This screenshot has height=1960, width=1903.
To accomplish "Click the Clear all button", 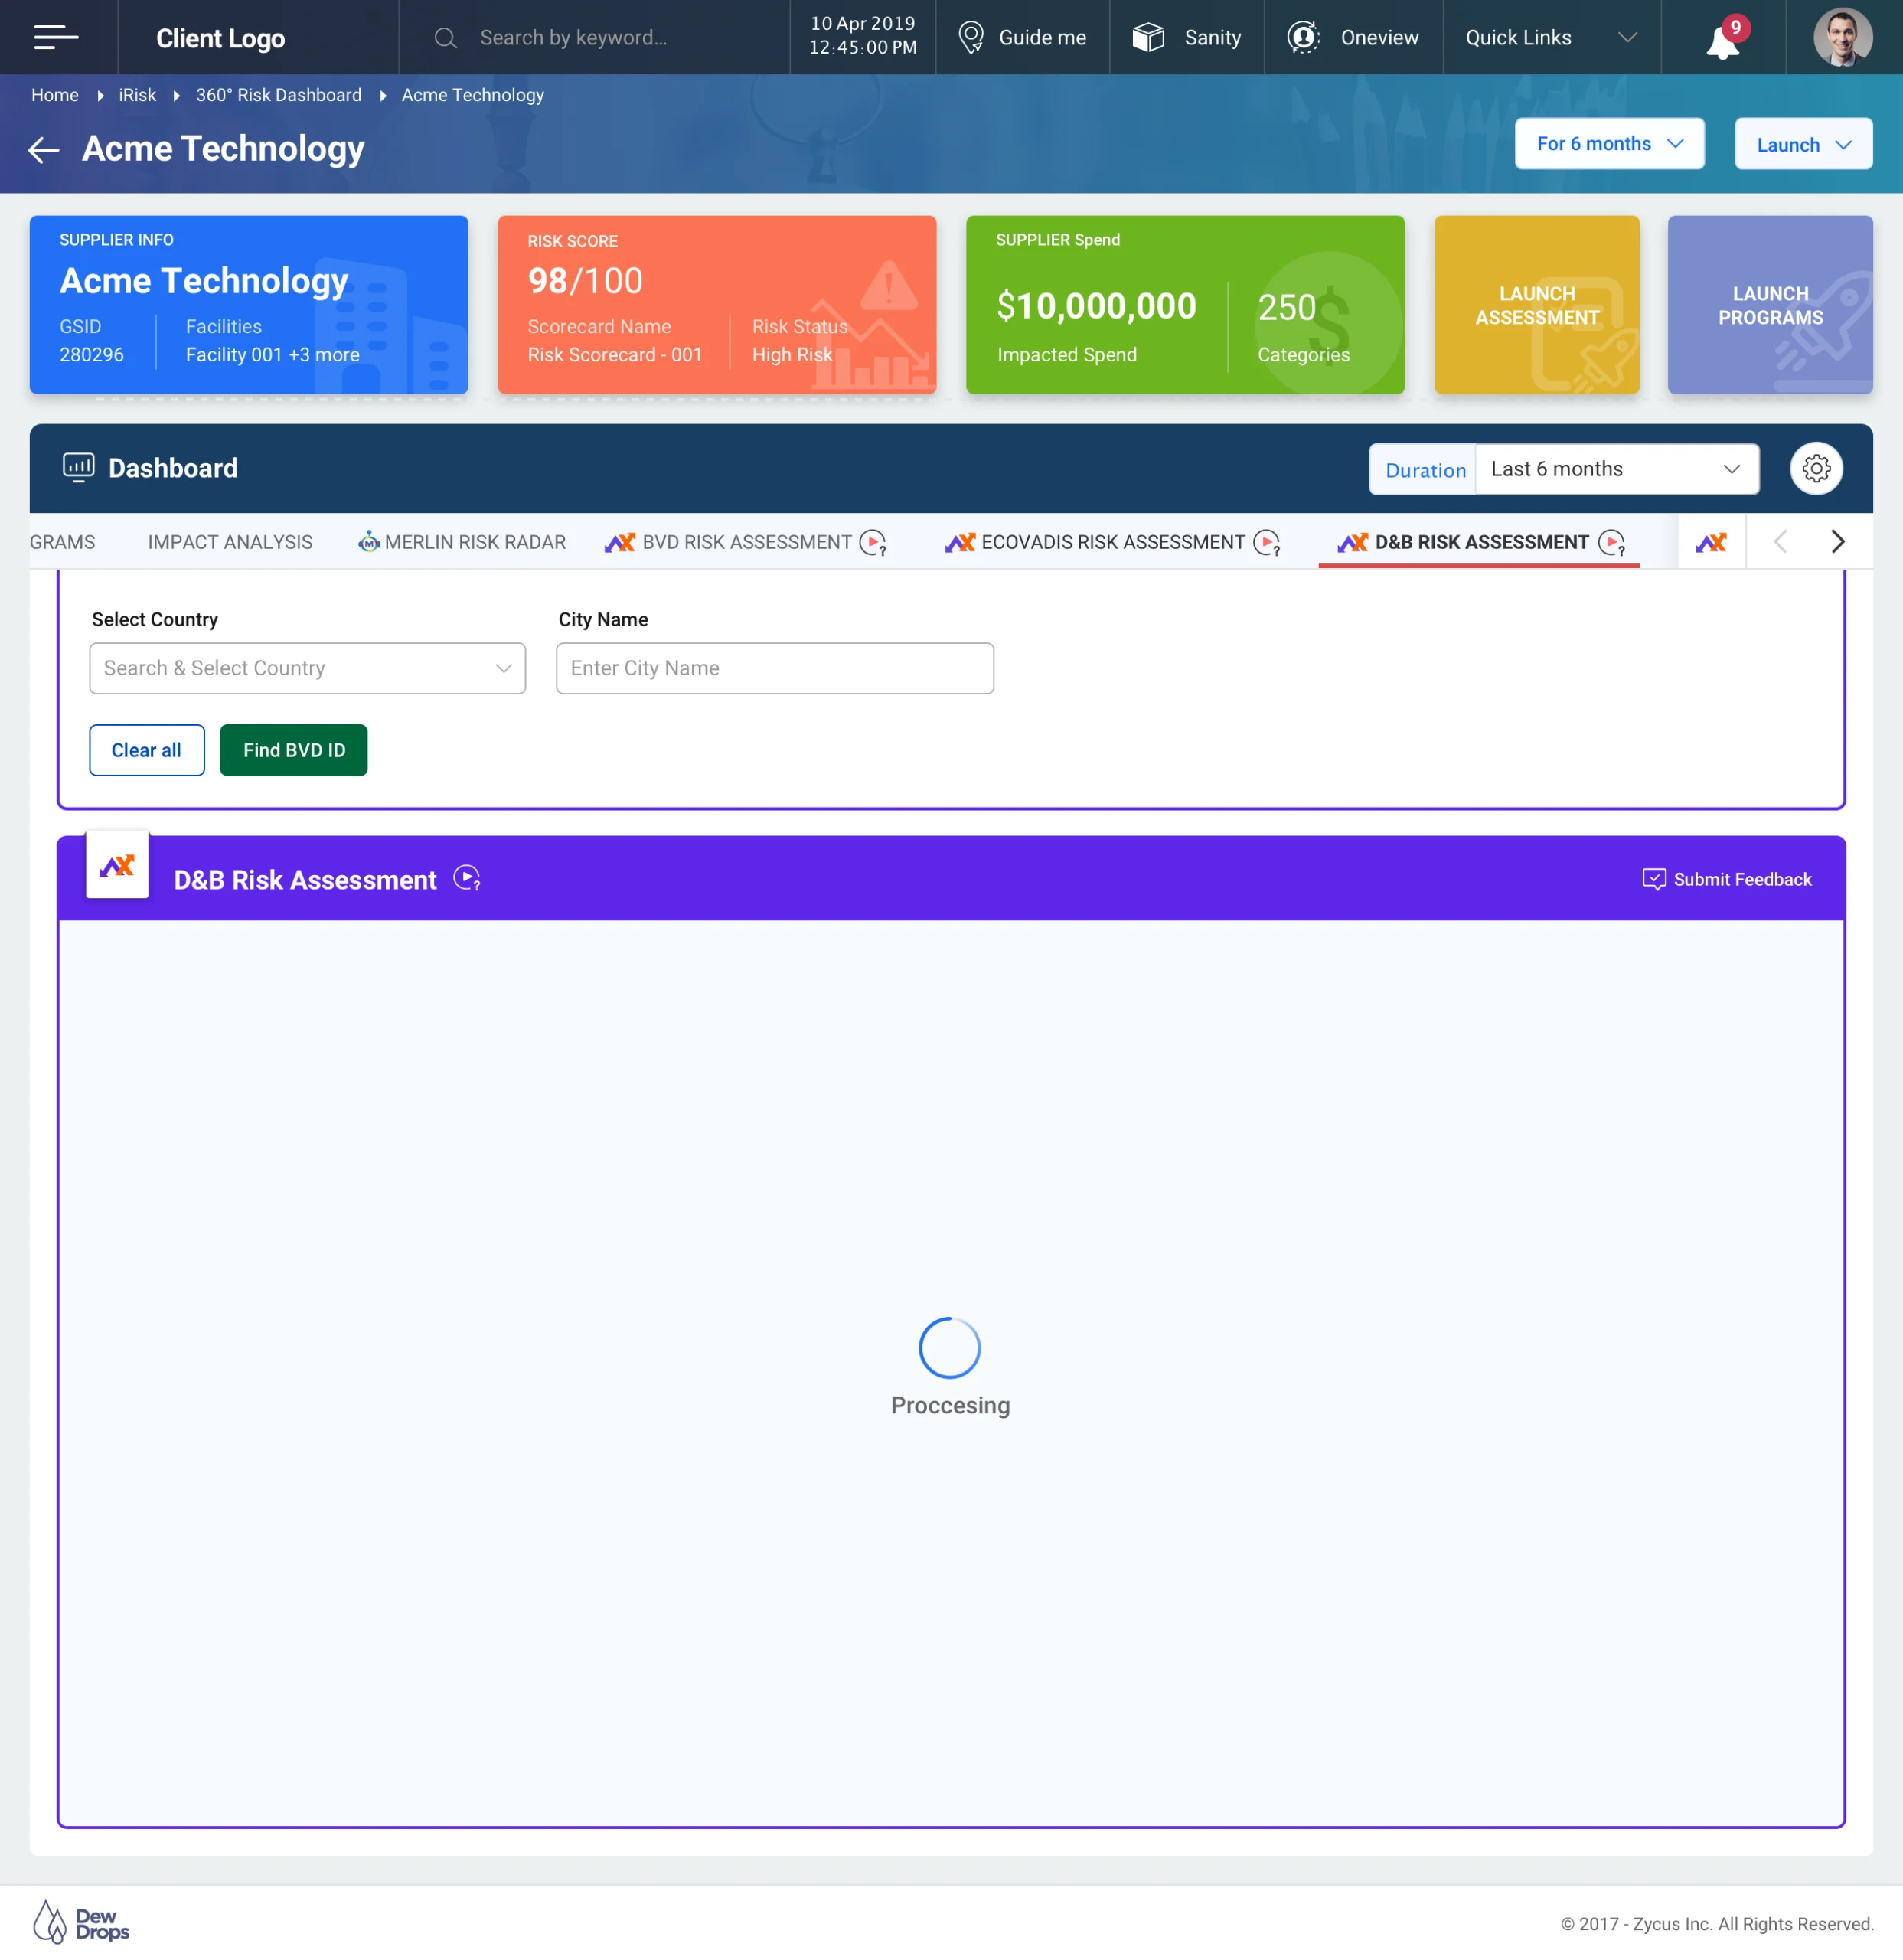I will click(146, 750).
